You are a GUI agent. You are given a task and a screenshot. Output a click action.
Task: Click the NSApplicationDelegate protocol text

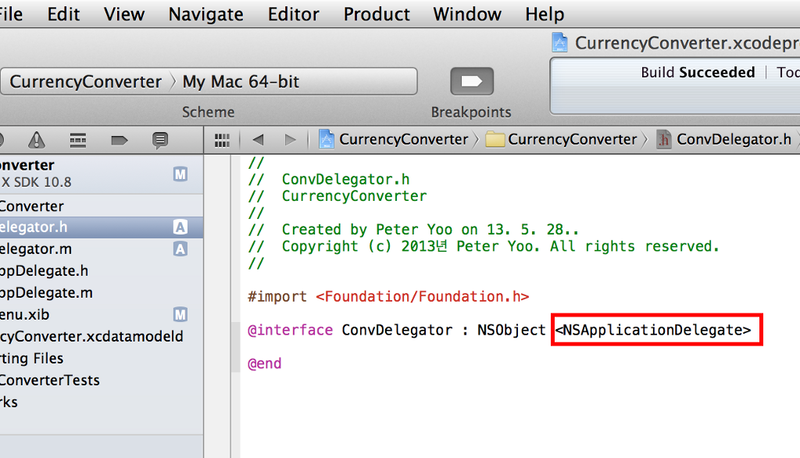657,329
